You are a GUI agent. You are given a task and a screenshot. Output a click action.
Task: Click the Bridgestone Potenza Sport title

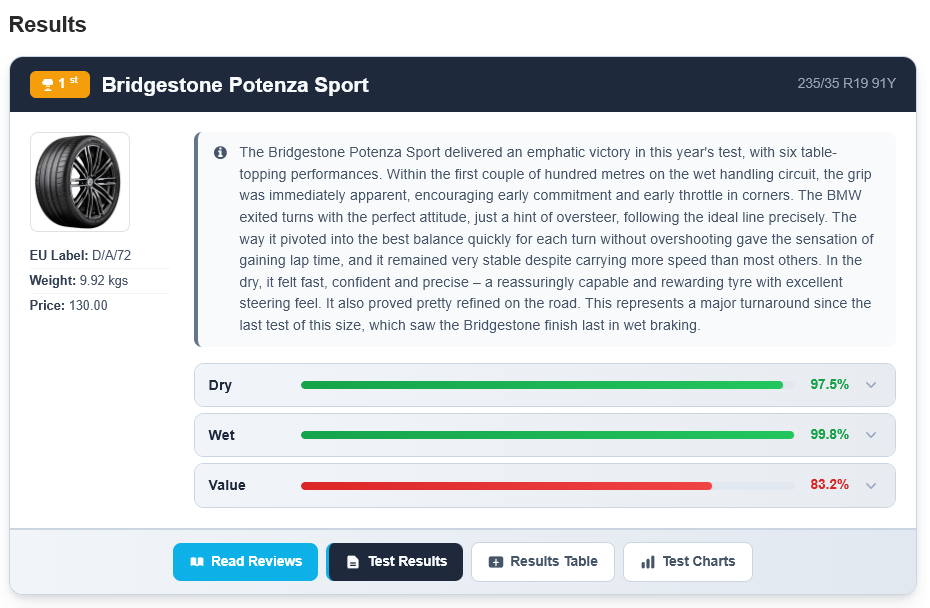click(235, 85)
